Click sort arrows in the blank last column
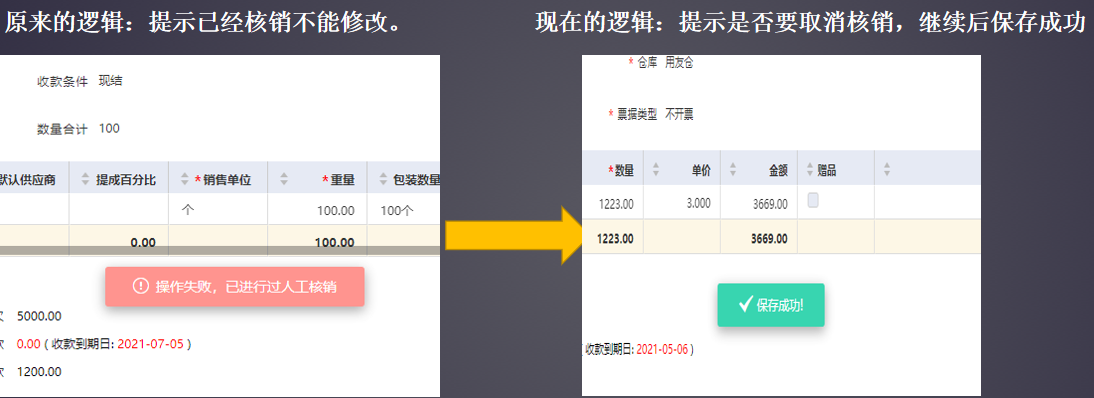Screen dimensions: 1094x398 [886, 169]
